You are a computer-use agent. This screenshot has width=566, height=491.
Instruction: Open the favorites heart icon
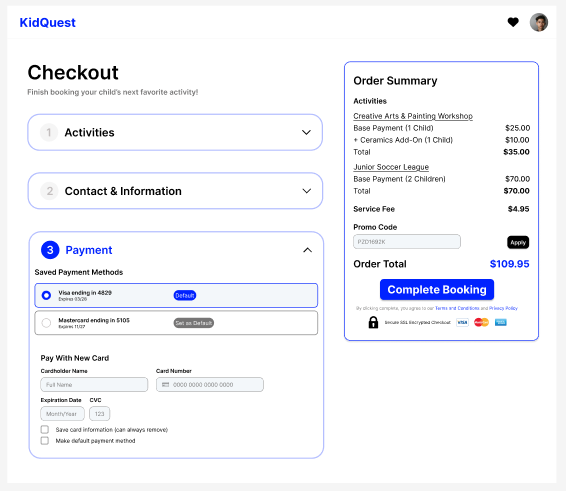point(513,22)
